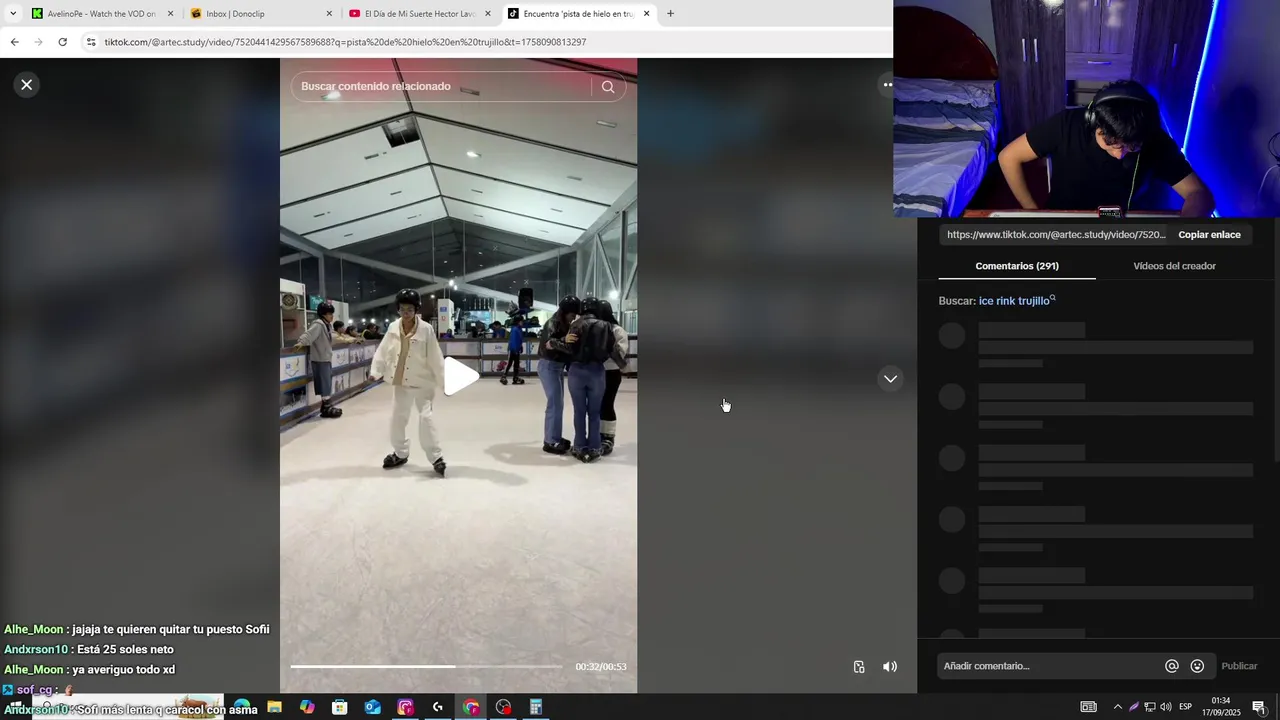Open network settings tray icon
Screen dimensions: 1280x720
1150,707
